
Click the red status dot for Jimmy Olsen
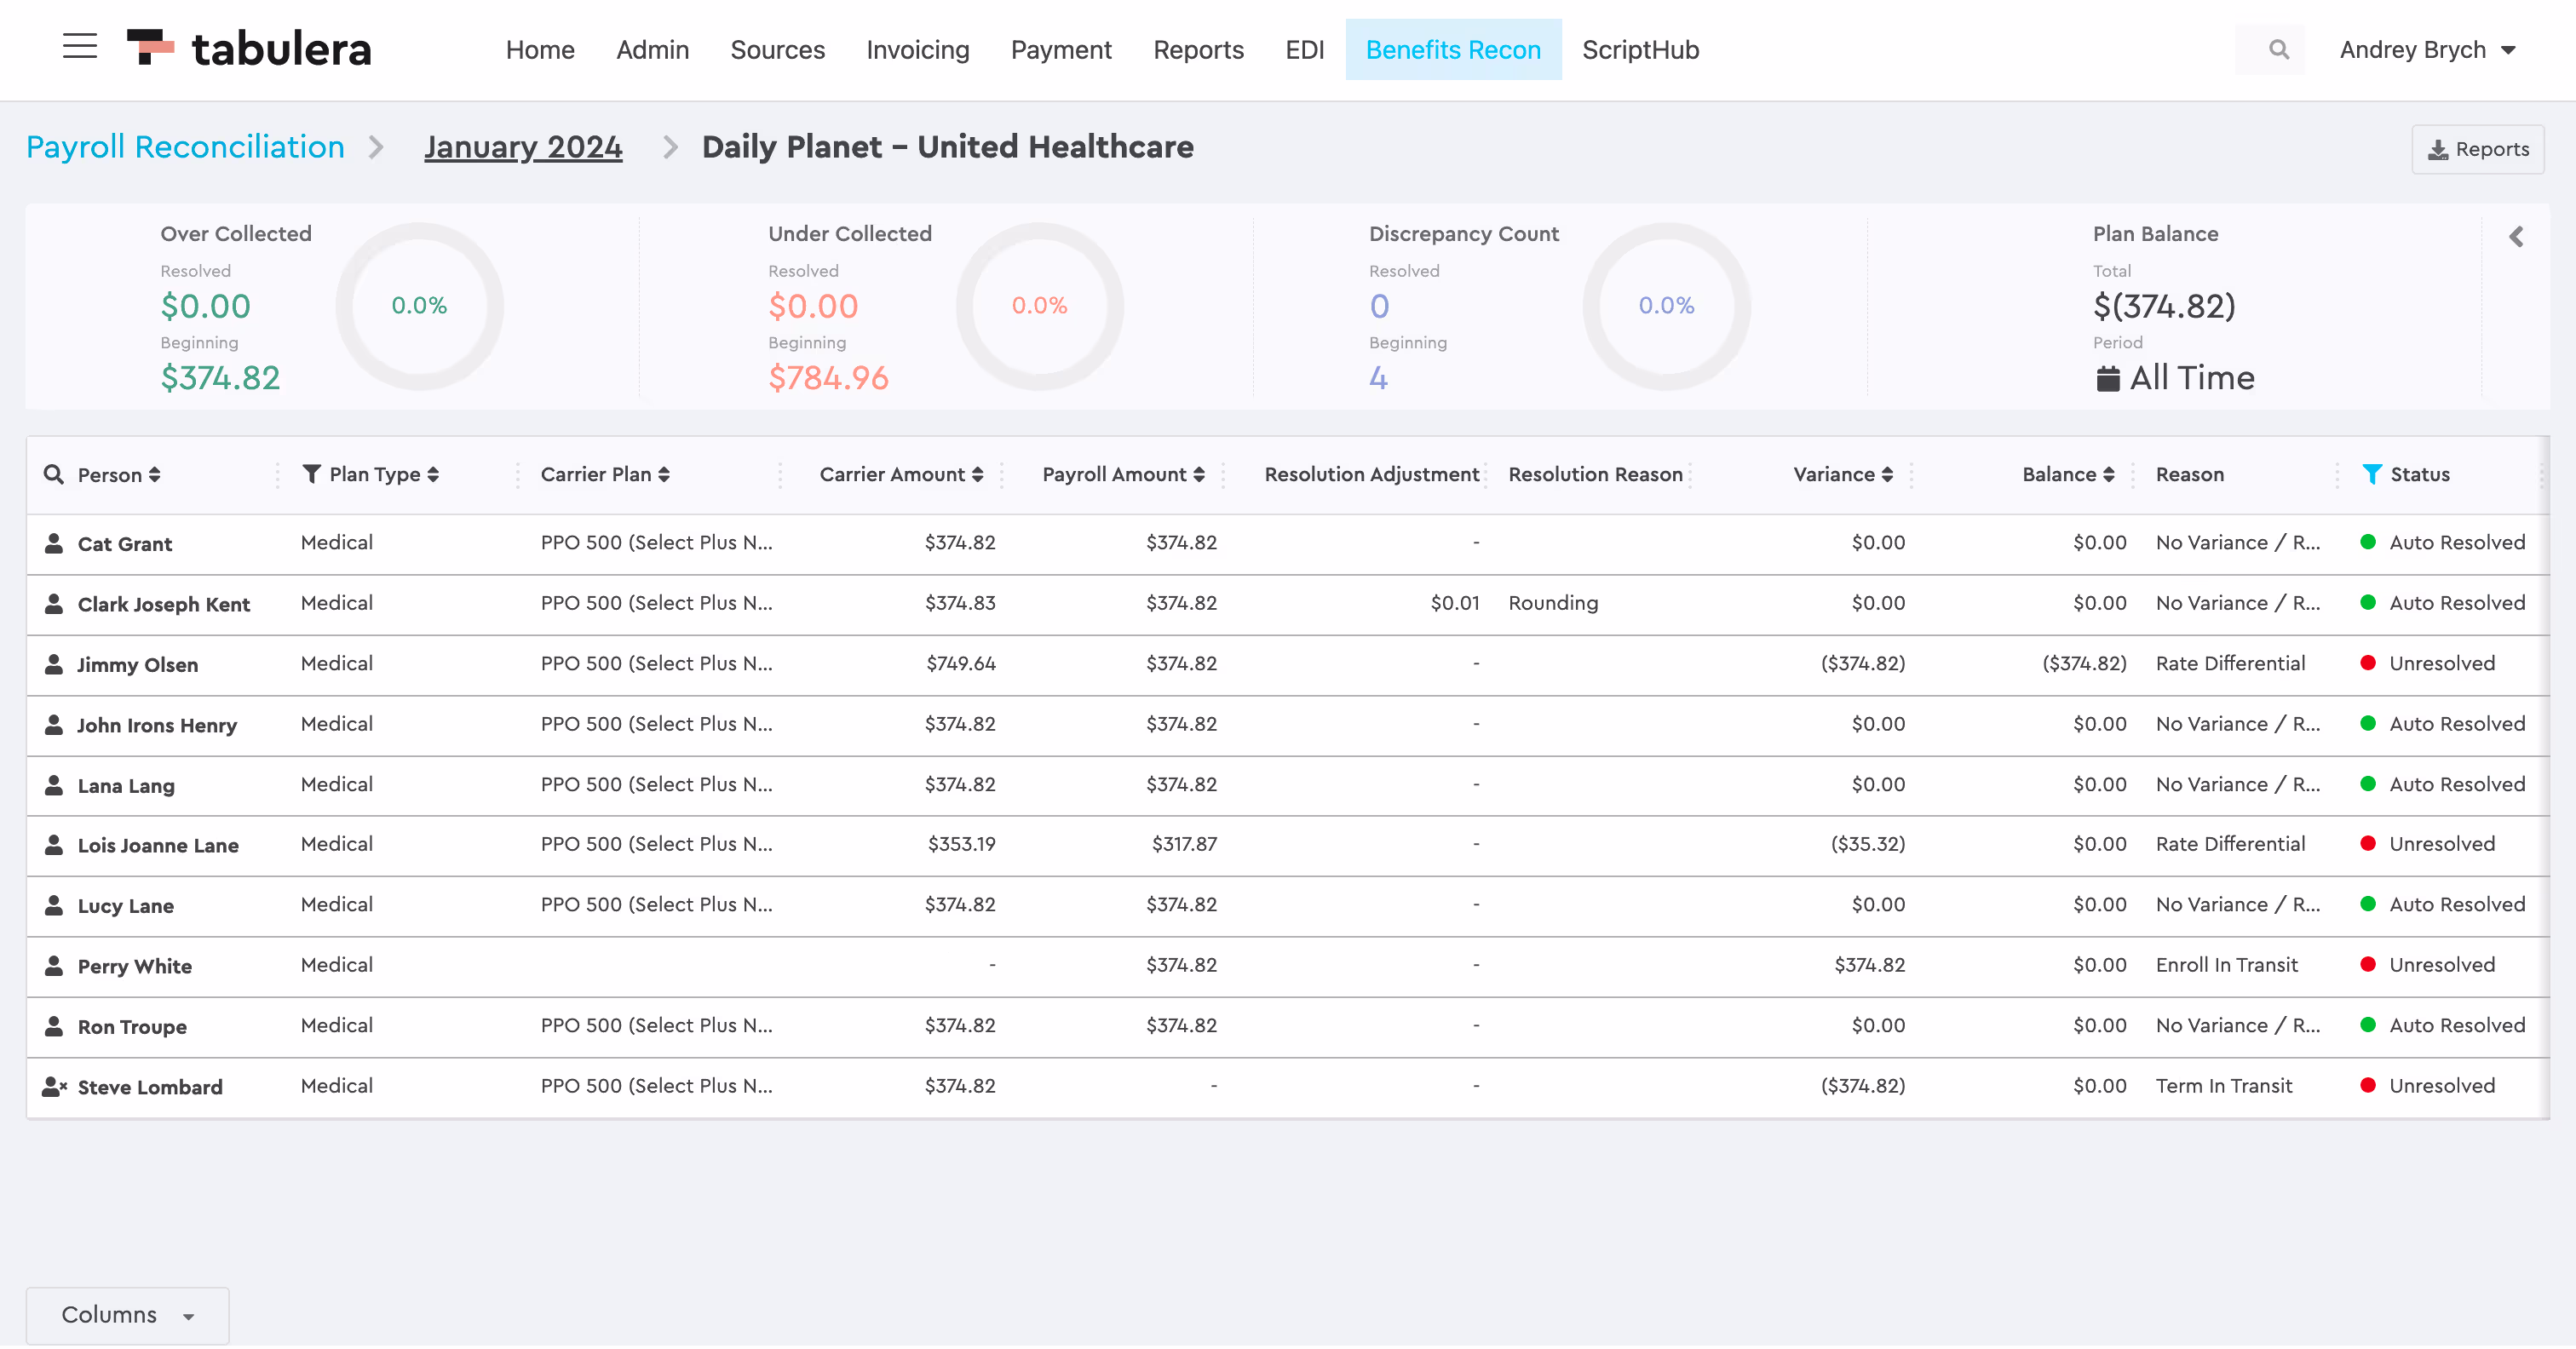[x=2368, y=663]
